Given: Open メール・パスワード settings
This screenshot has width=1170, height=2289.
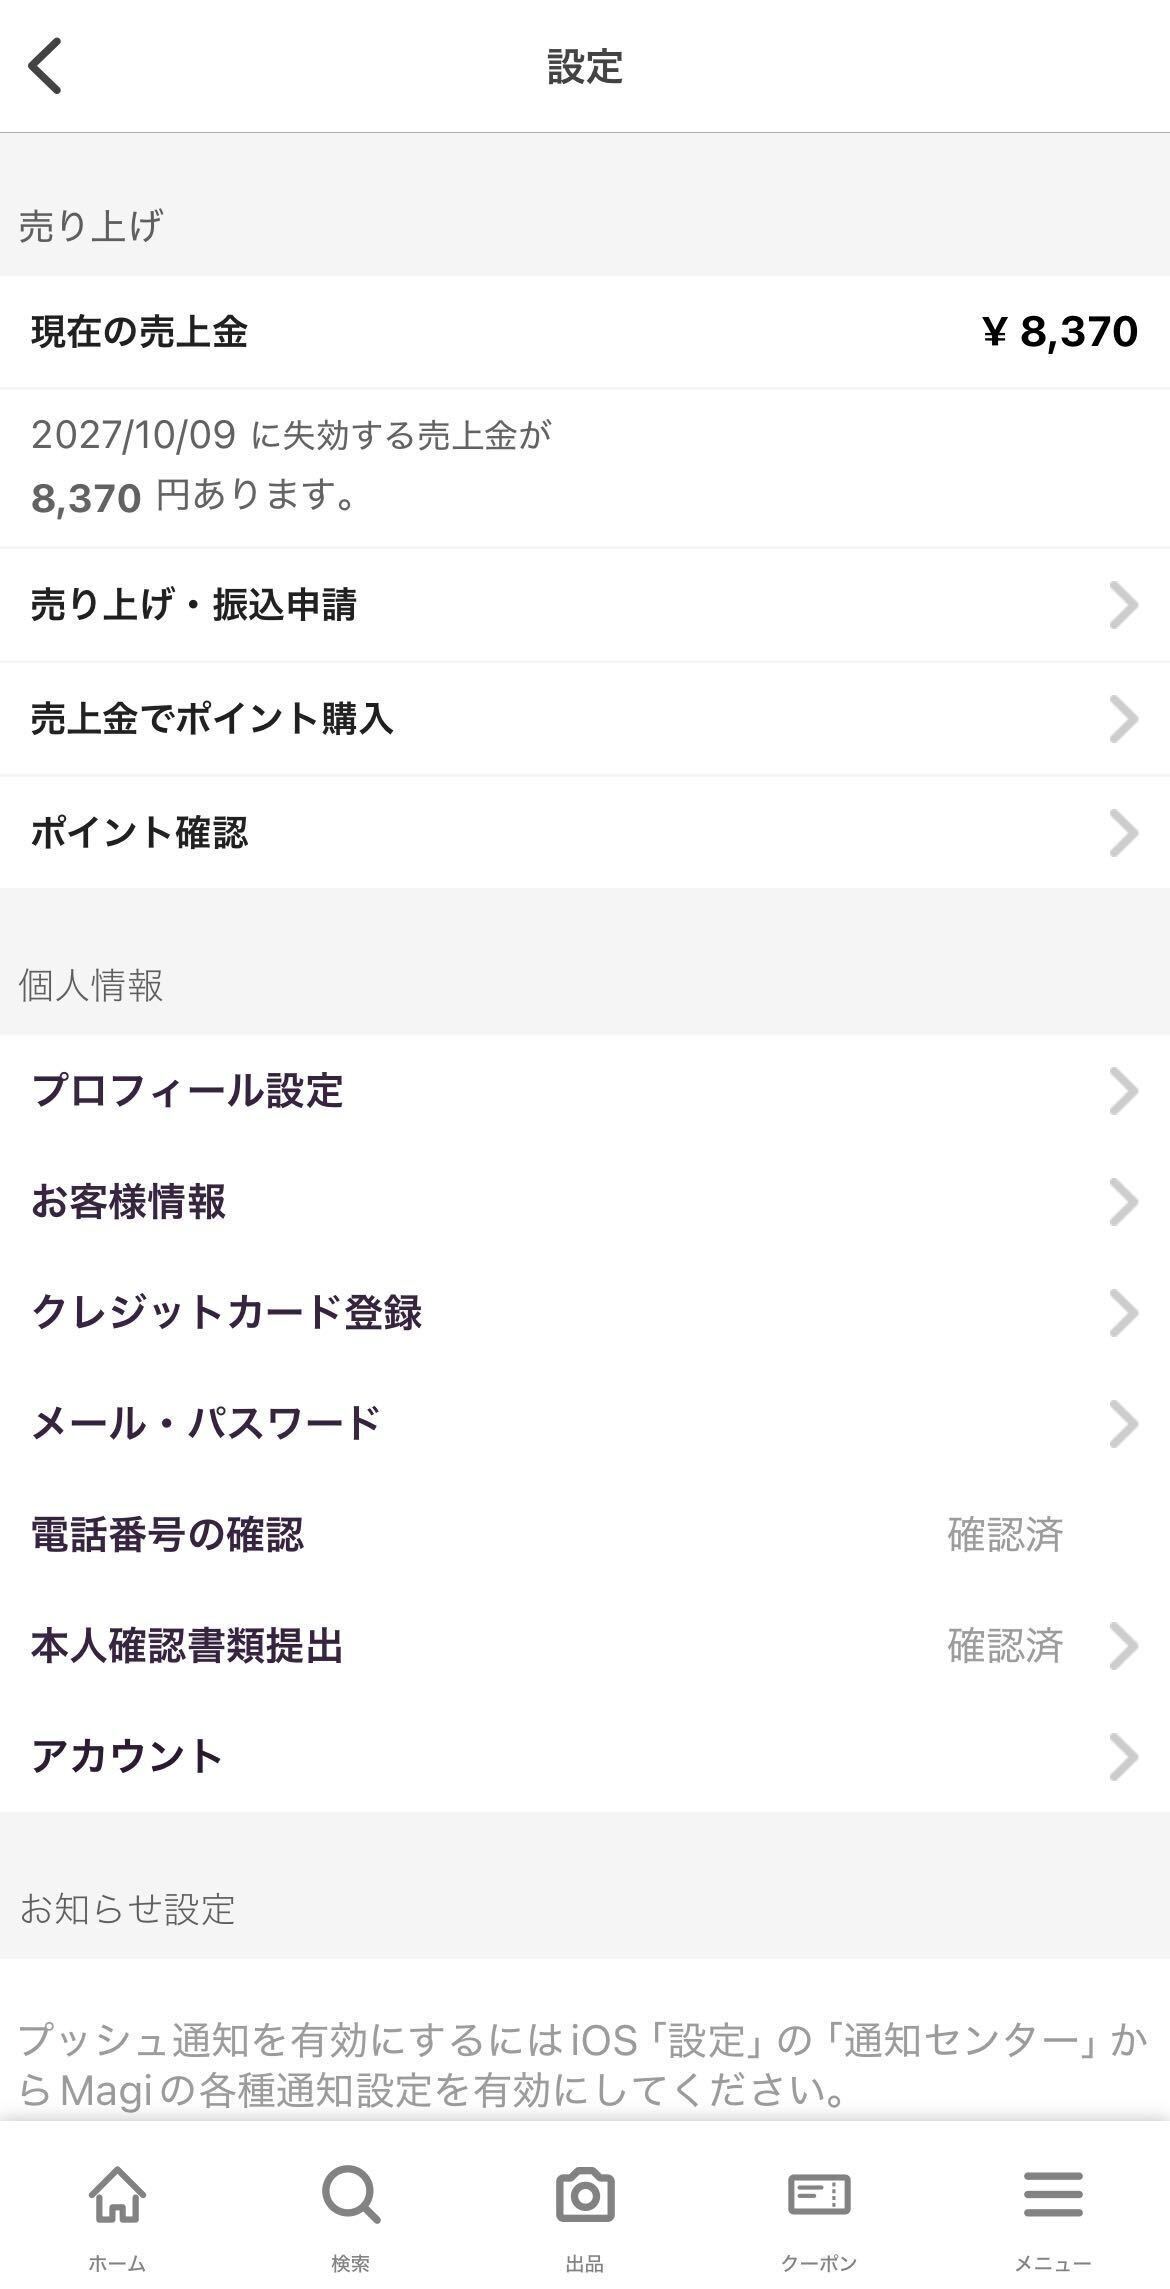Looking at the screenshot, I should [207, 1423].
